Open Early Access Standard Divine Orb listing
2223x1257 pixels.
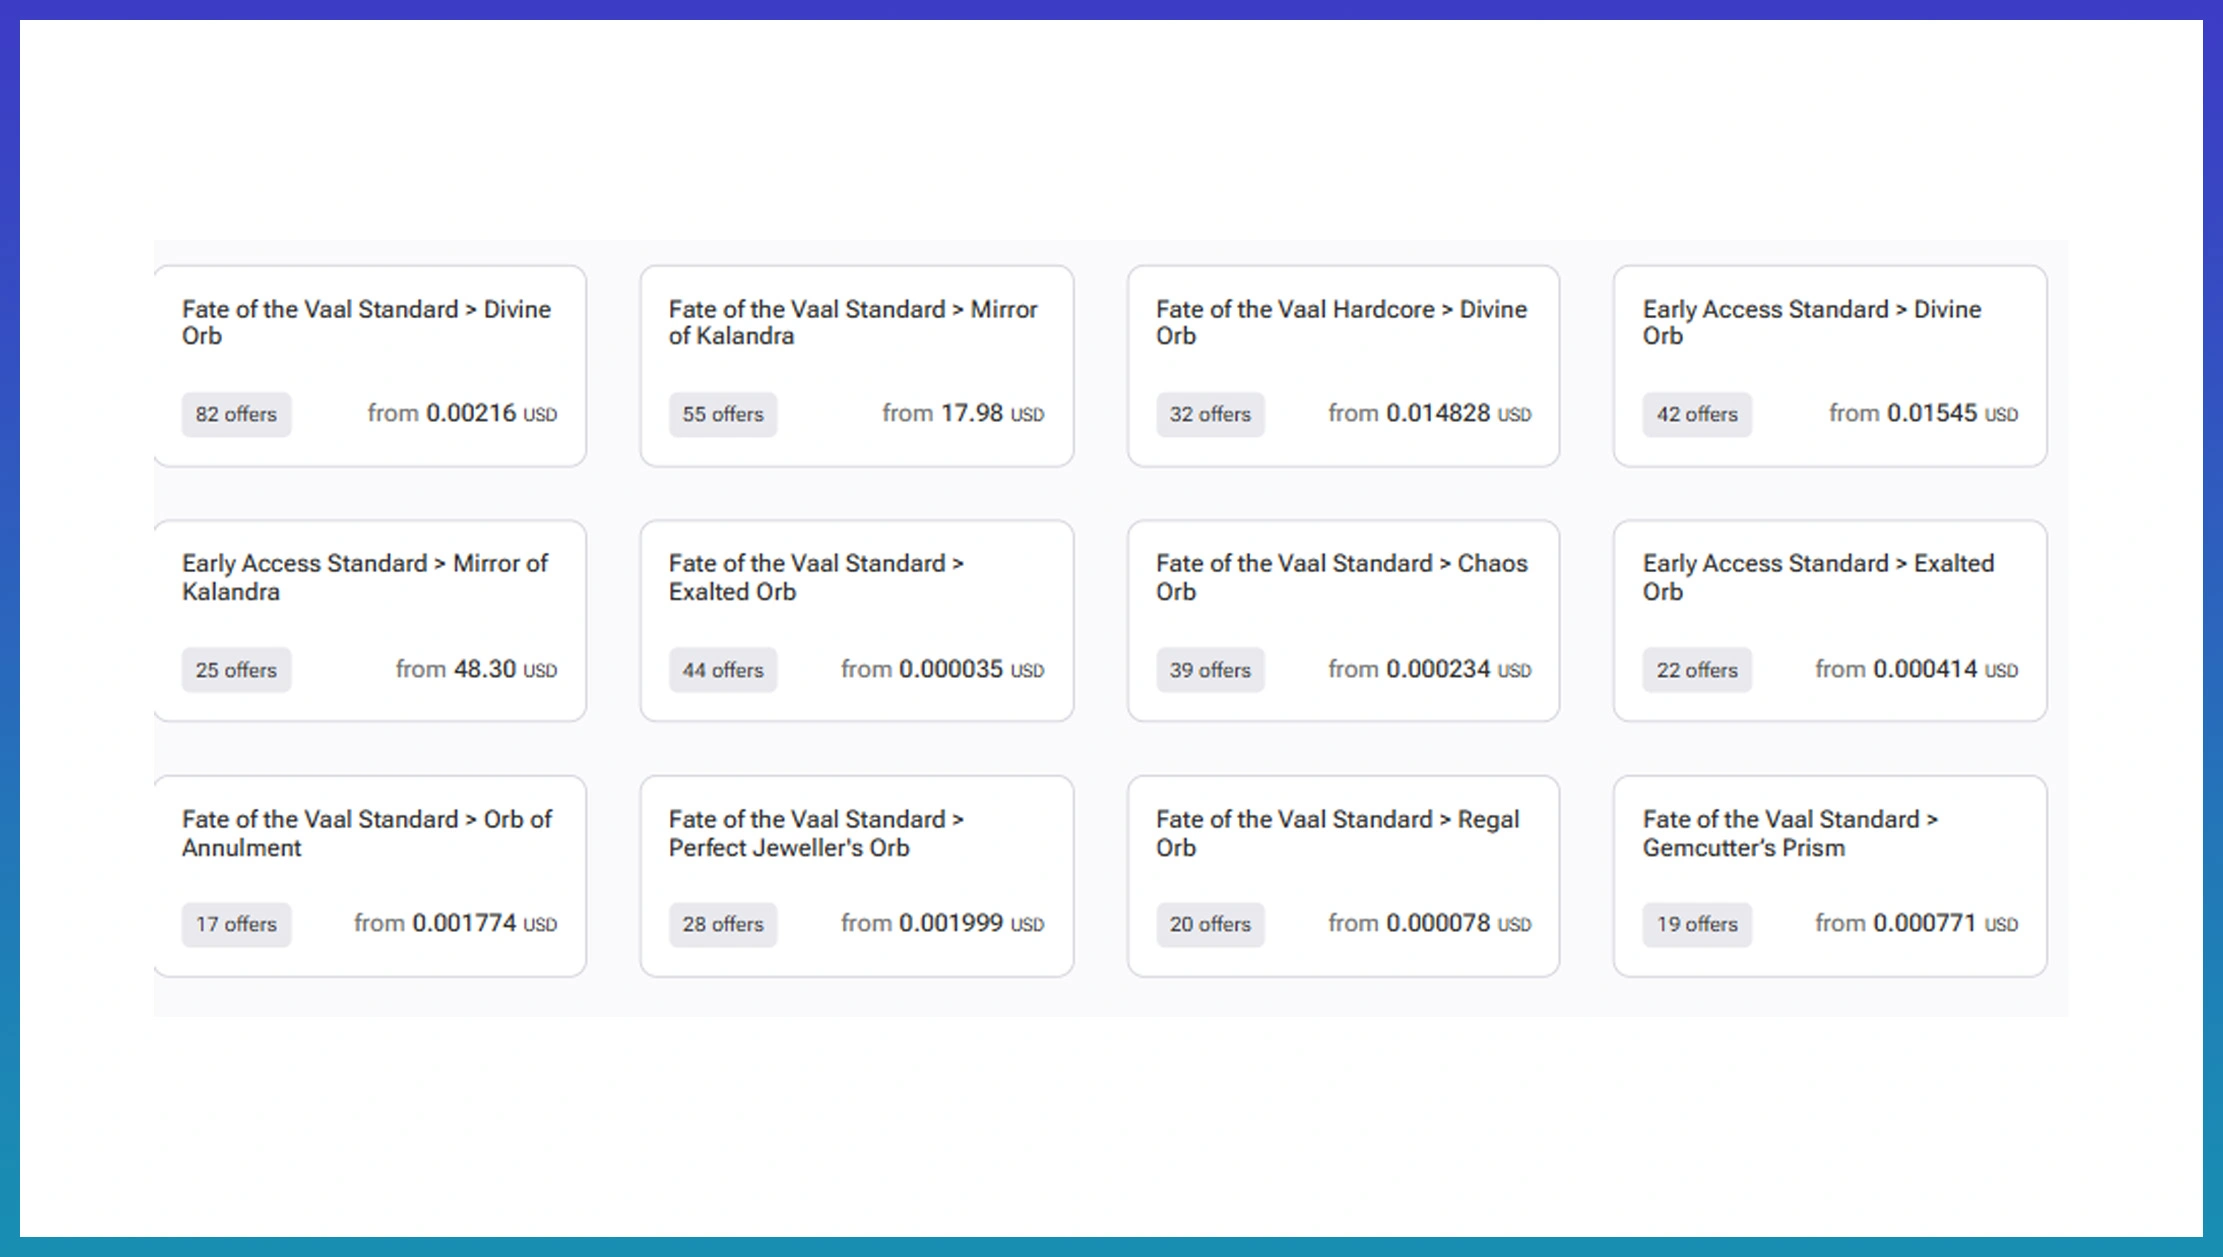1811,323
